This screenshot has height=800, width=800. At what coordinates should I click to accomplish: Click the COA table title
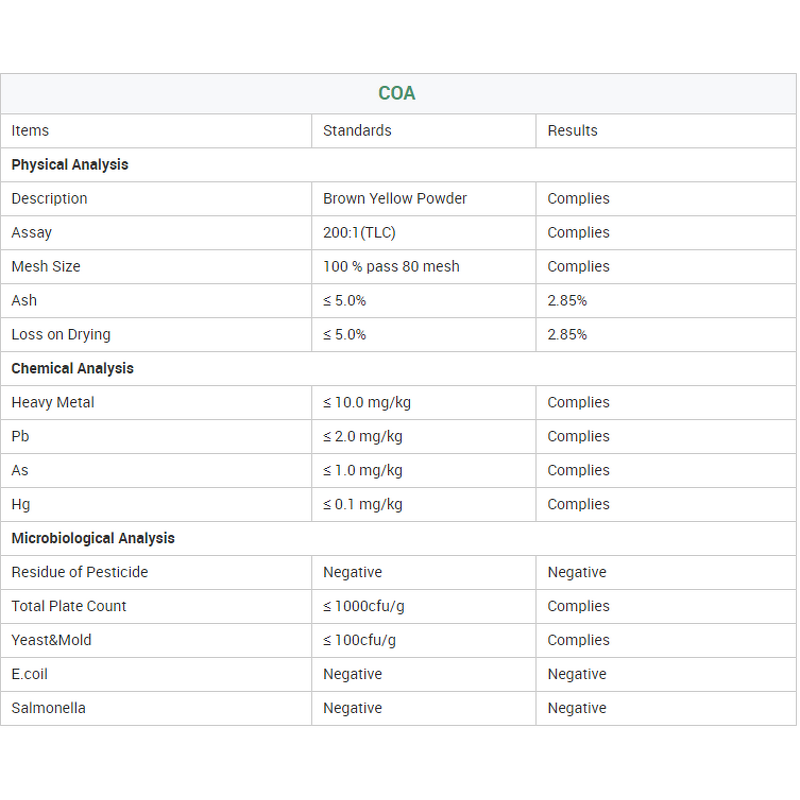(x=397, y=94)
